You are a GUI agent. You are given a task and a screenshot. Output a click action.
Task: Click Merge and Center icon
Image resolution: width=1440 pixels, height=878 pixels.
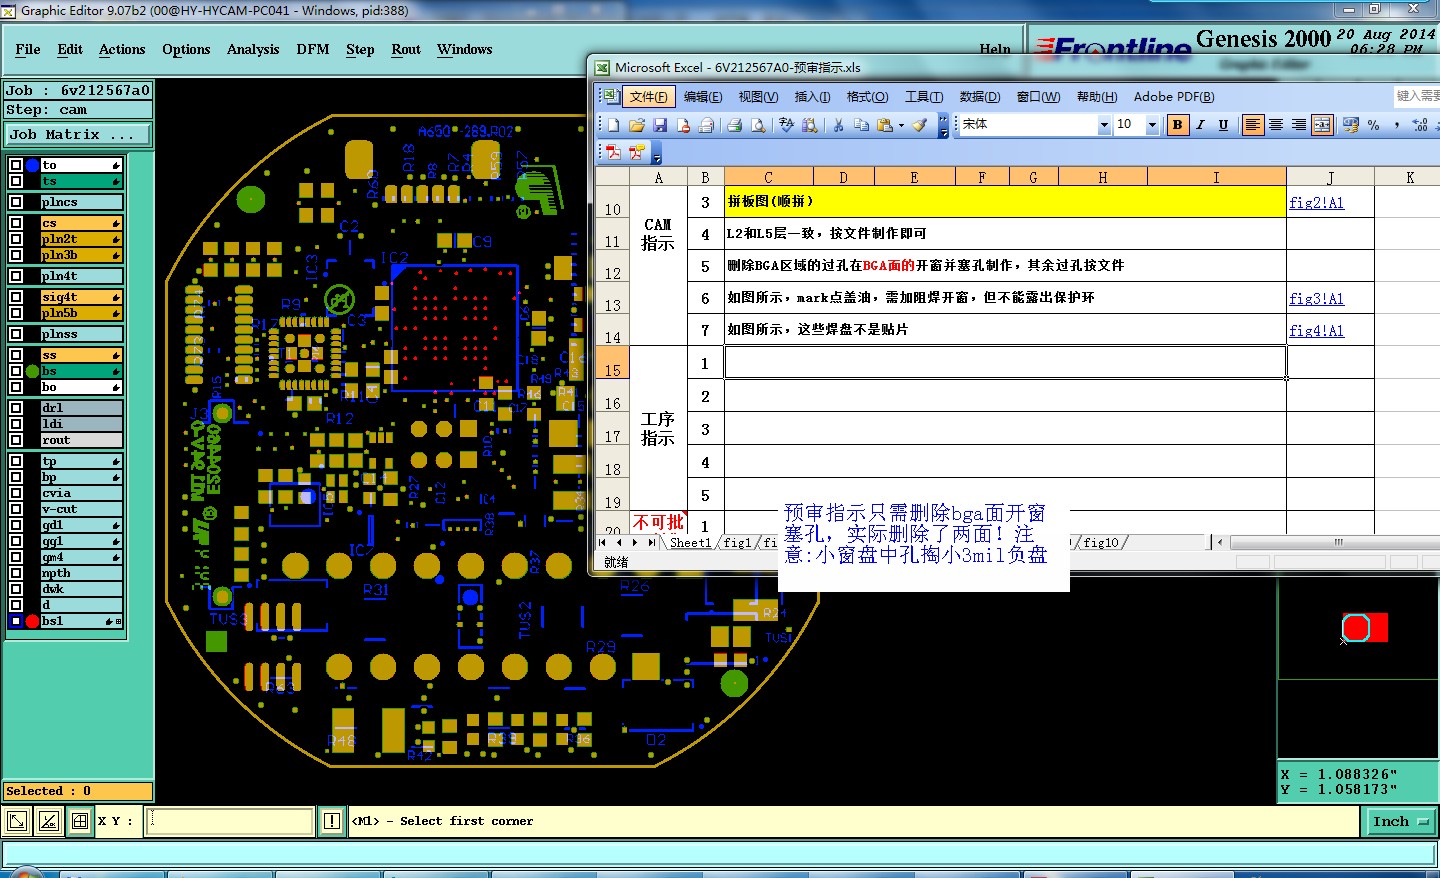pyautogui.click(x=1322, y=125)
